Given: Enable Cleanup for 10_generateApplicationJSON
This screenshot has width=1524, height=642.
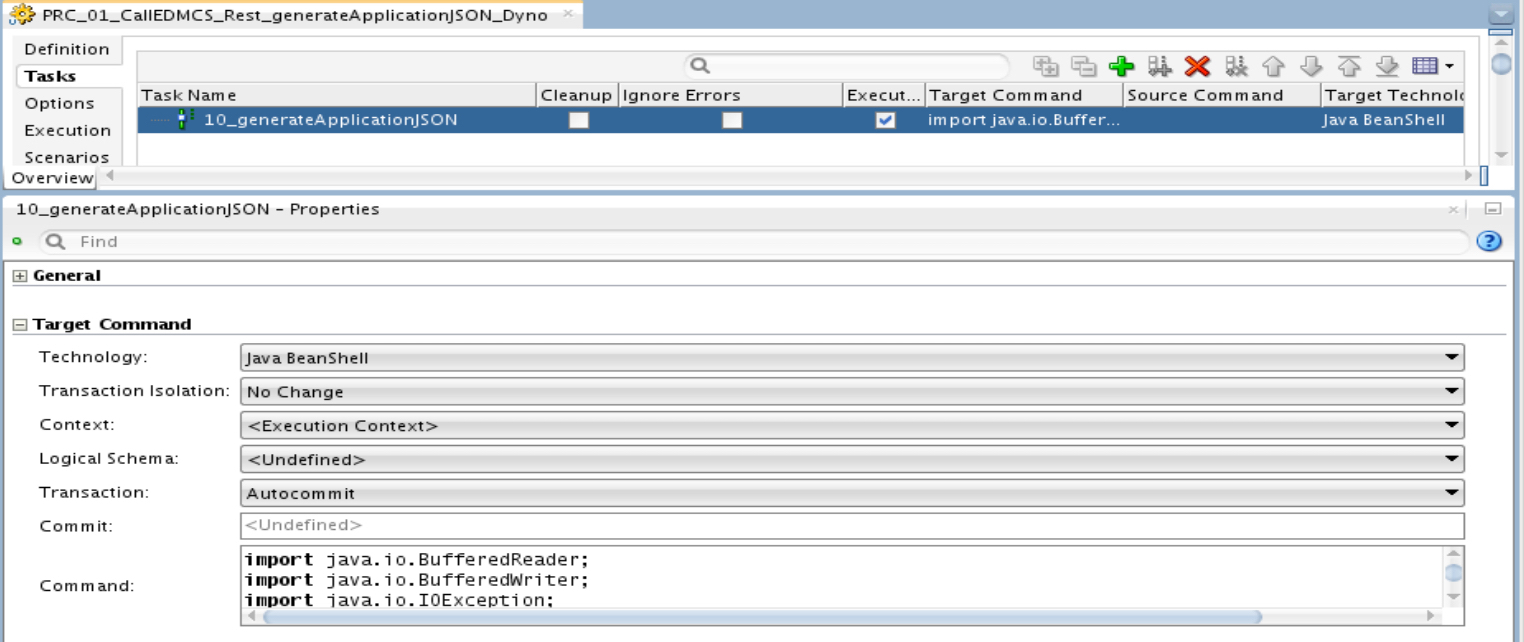Looking at the screenshot, I should (x=576, y=119).
